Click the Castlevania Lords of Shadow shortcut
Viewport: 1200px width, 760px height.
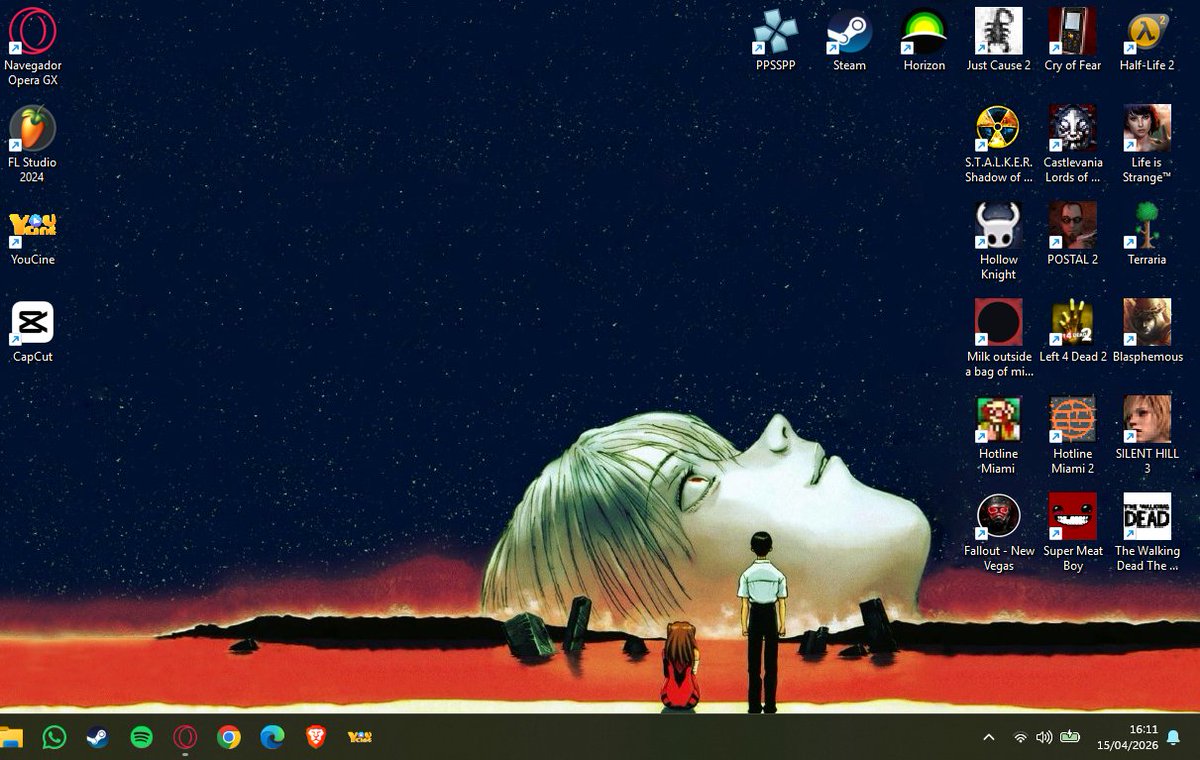point(1072,144)
